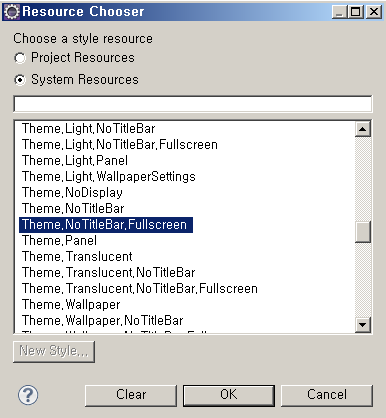Image resolution: width=386 pixels, height=418 pixels.
Task: Pick Theme.Light.WallpaperSettings item
Action: [x=109, y=177]
